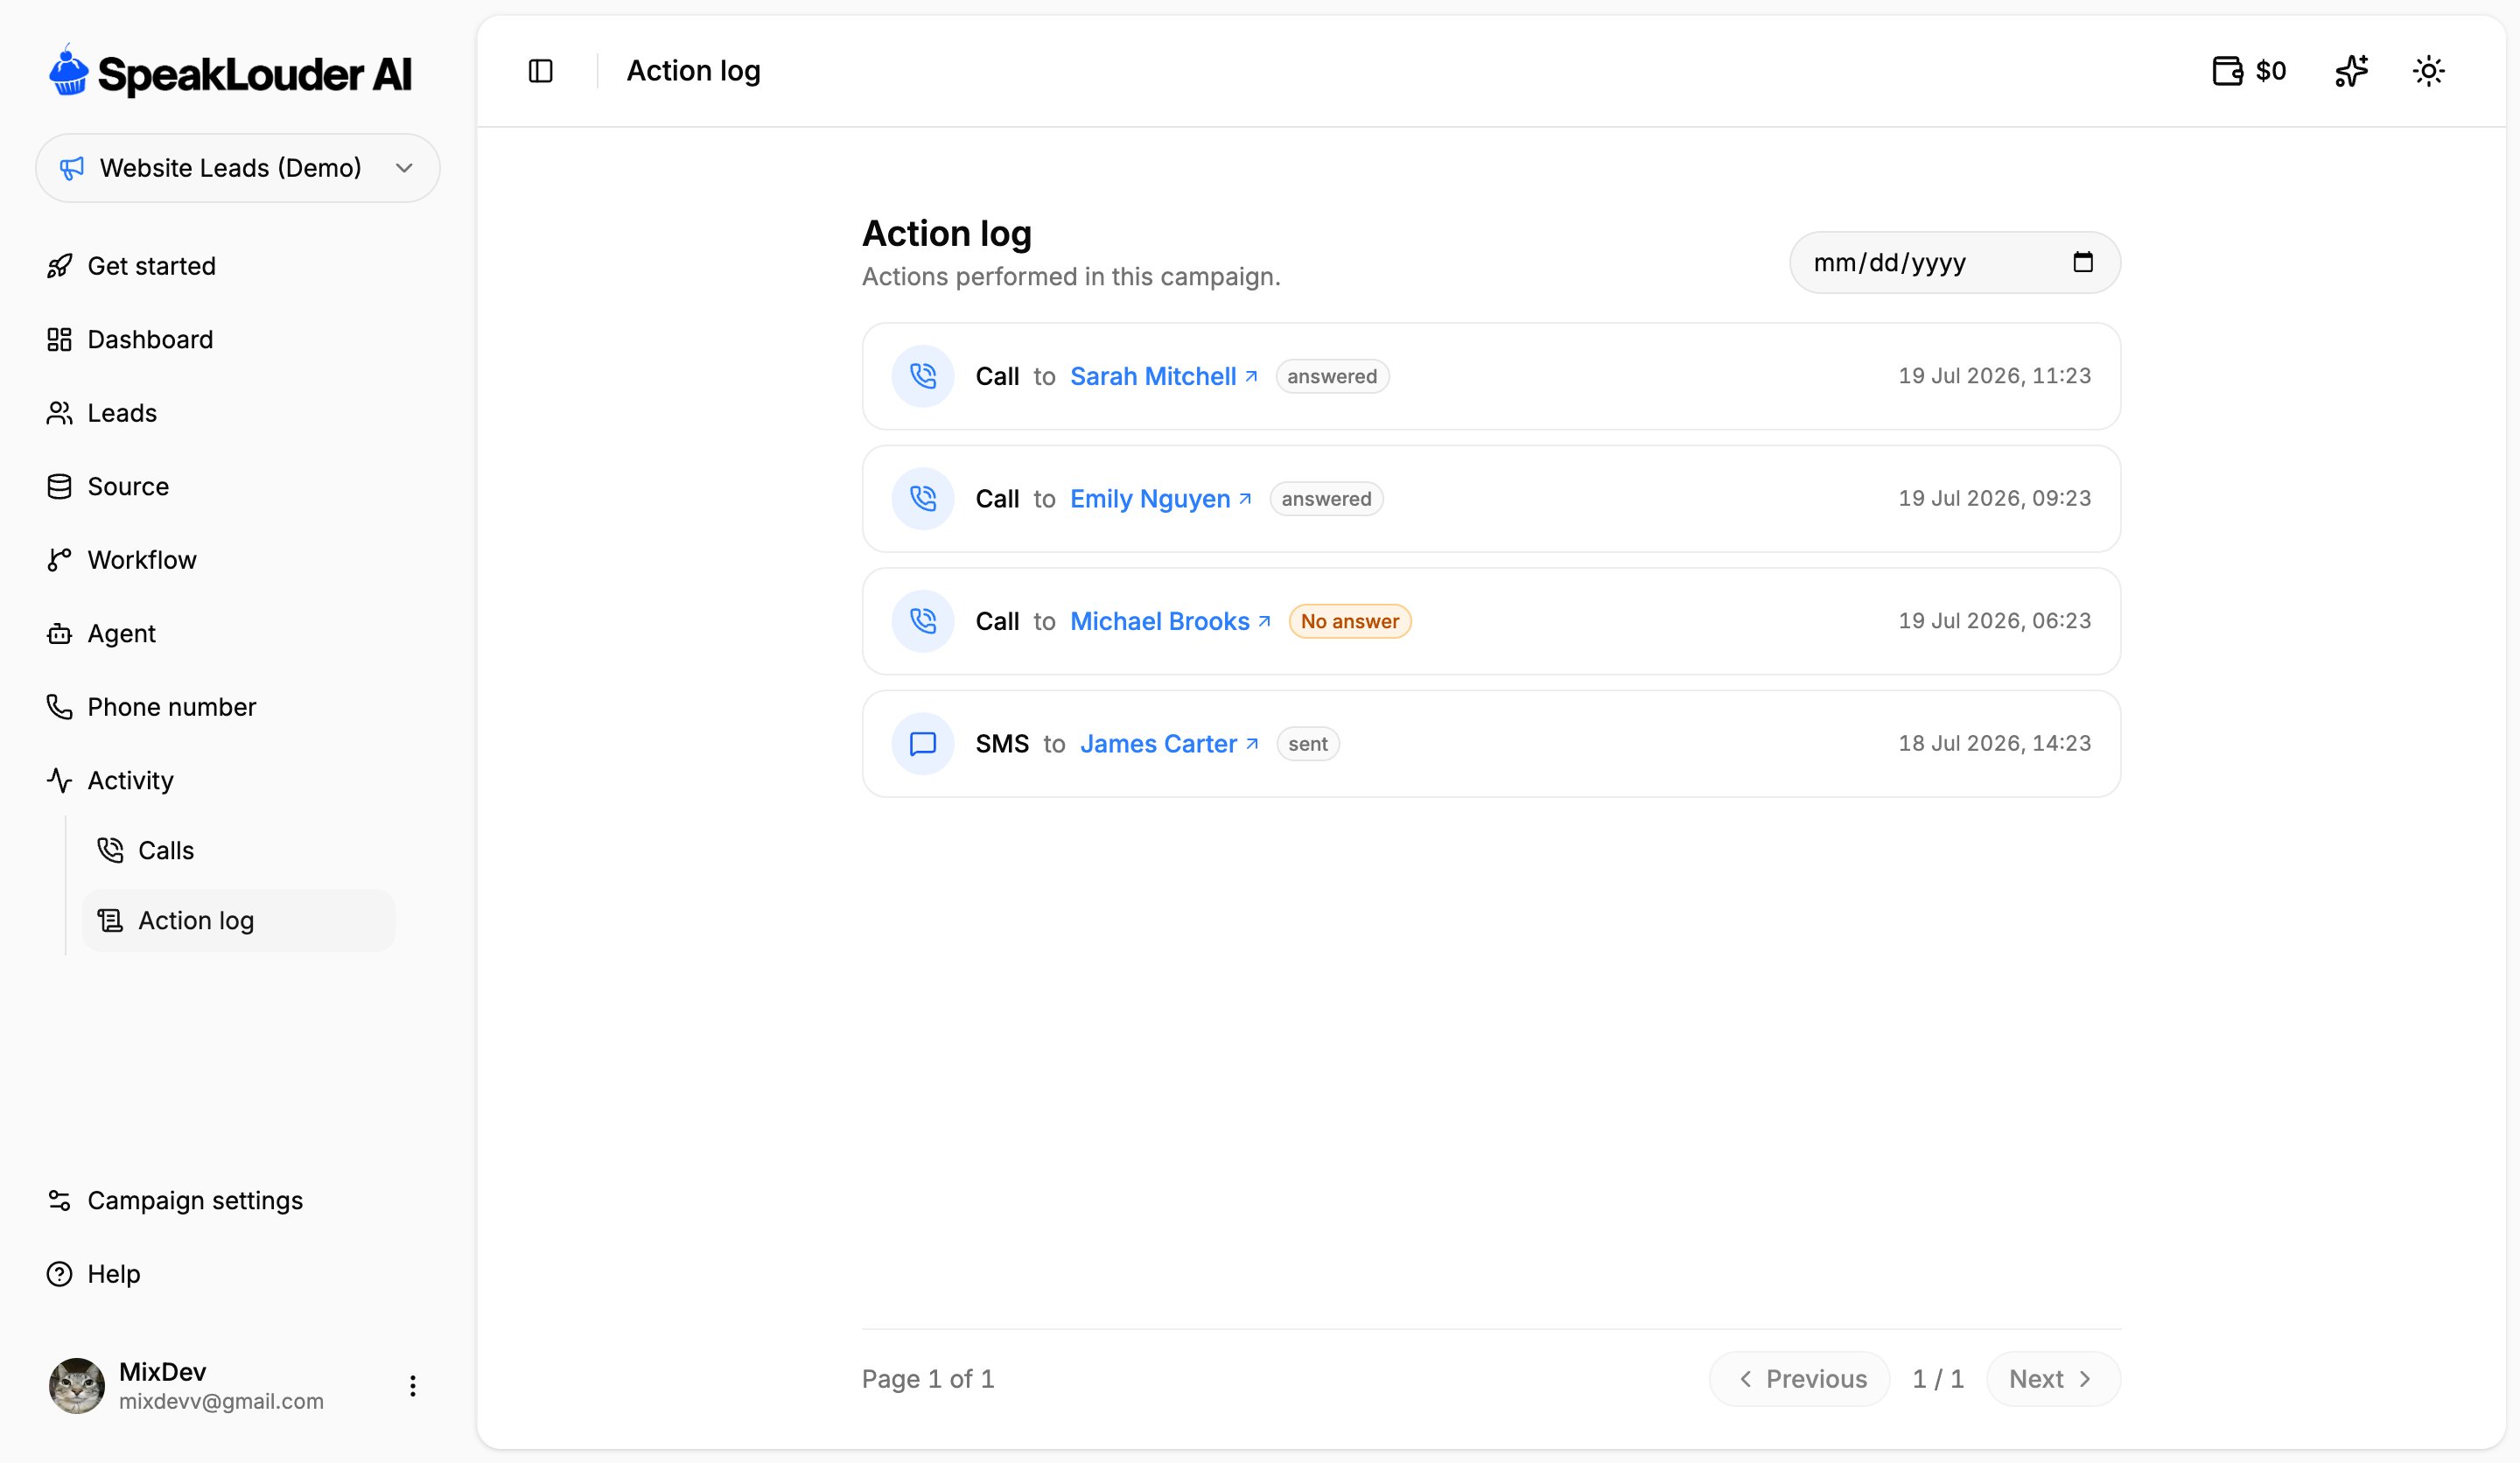This screenshot has height=1463, width=2520.
Task: Open Michael Brooks lead link
Action: tap(1170, 622)
